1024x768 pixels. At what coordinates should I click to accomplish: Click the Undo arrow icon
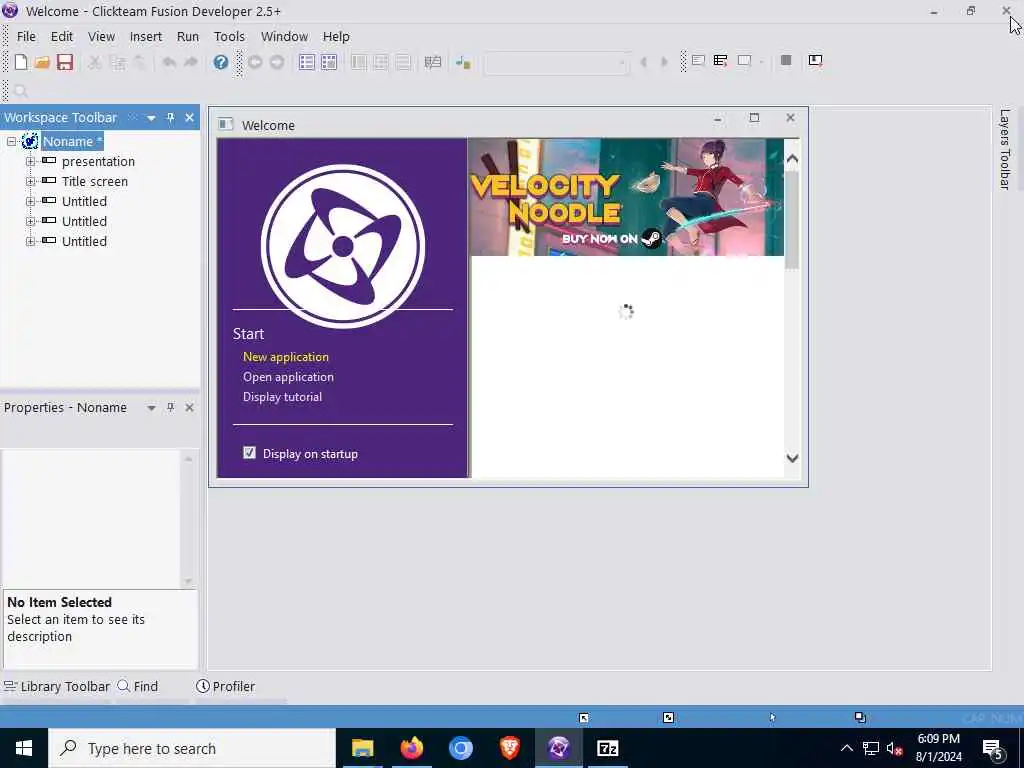[x=169, y=62]
